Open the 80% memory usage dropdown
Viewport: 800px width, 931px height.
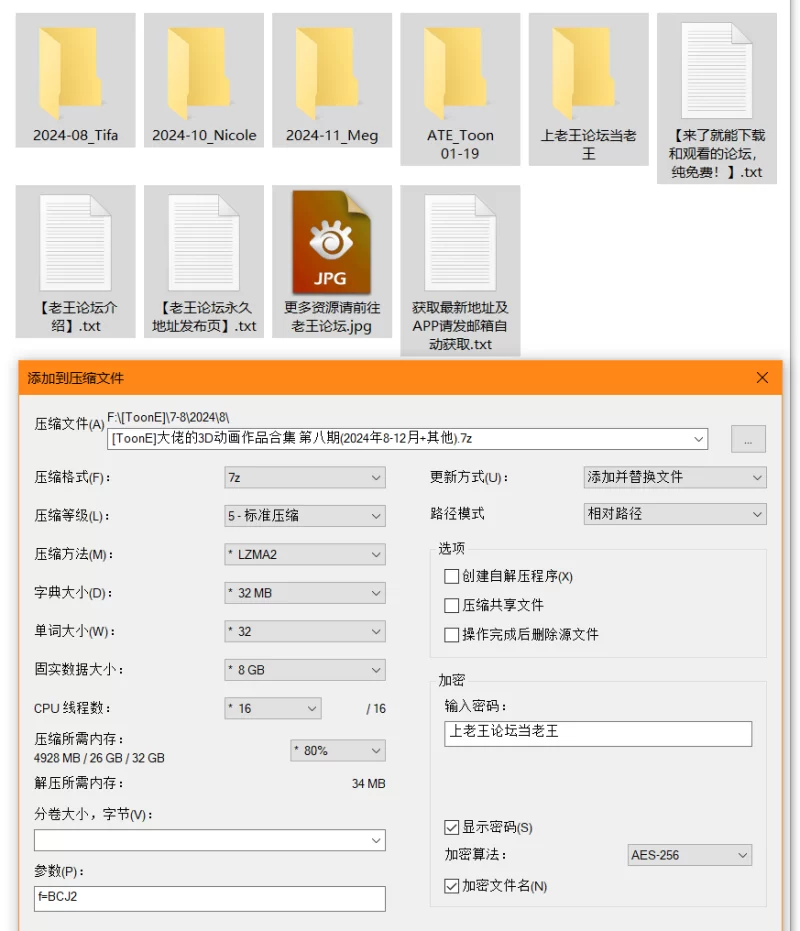(338, 750)
